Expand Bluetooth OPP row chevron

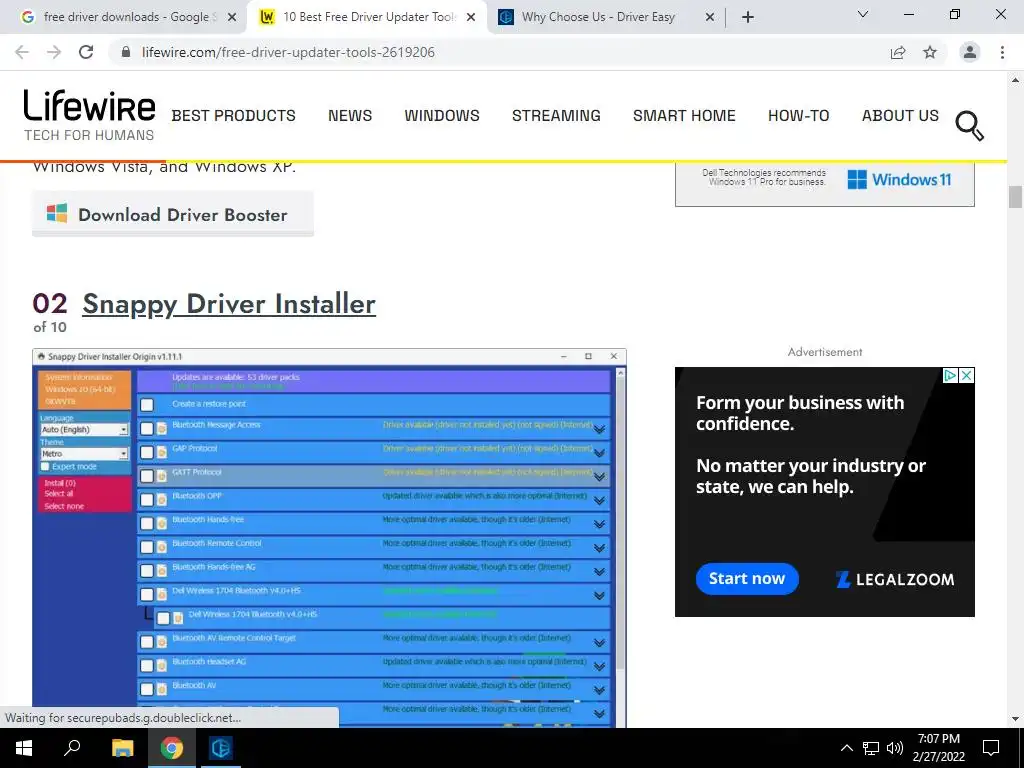(600, 501)
